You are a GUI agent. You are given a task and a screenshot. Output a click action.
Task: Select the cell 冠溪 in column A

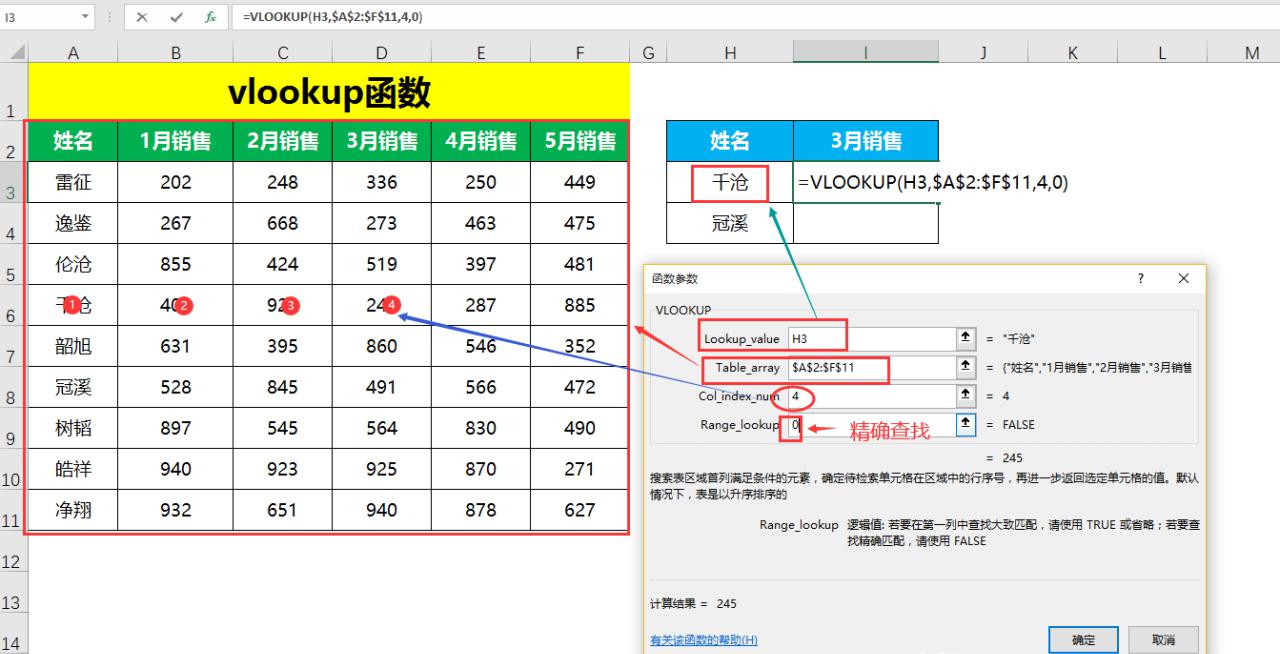tap(73, 388)
